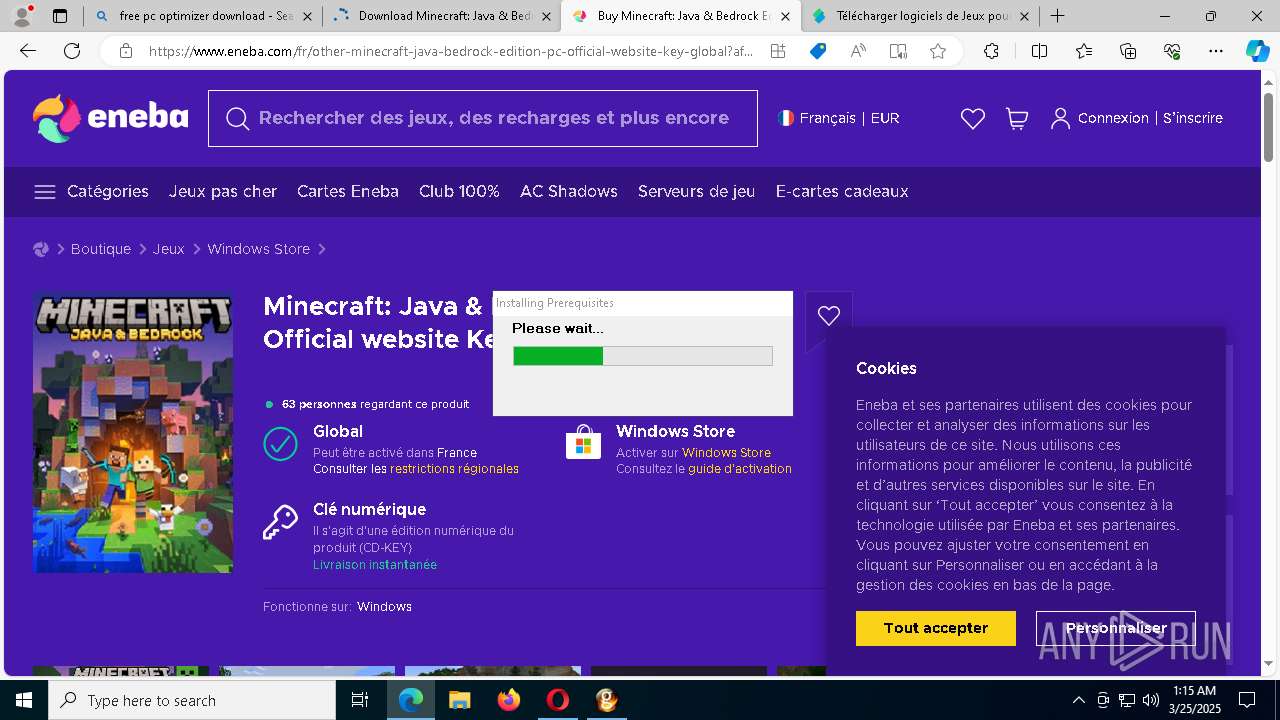Launch Firefox from taskbar
This screenshot has width=1280, height=720.
[509, 700]
